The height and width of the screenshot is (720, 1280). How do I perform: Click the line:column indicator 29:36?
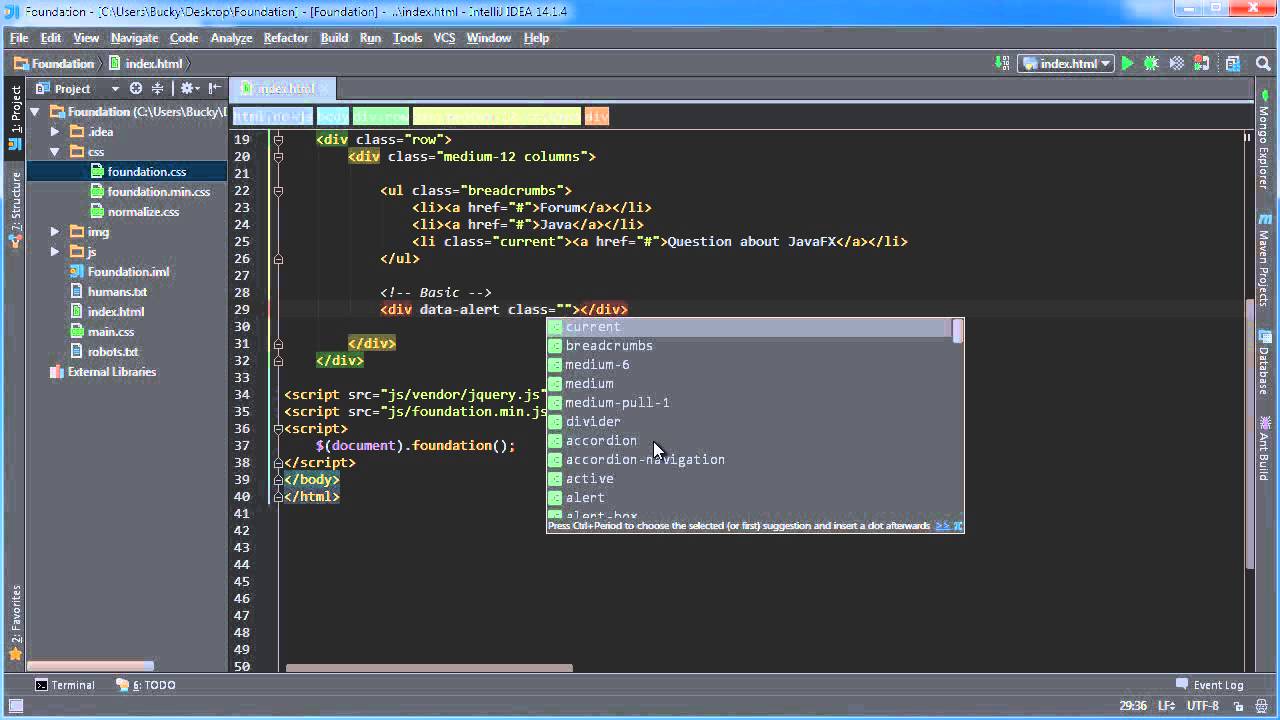[x=1133, y=706]
